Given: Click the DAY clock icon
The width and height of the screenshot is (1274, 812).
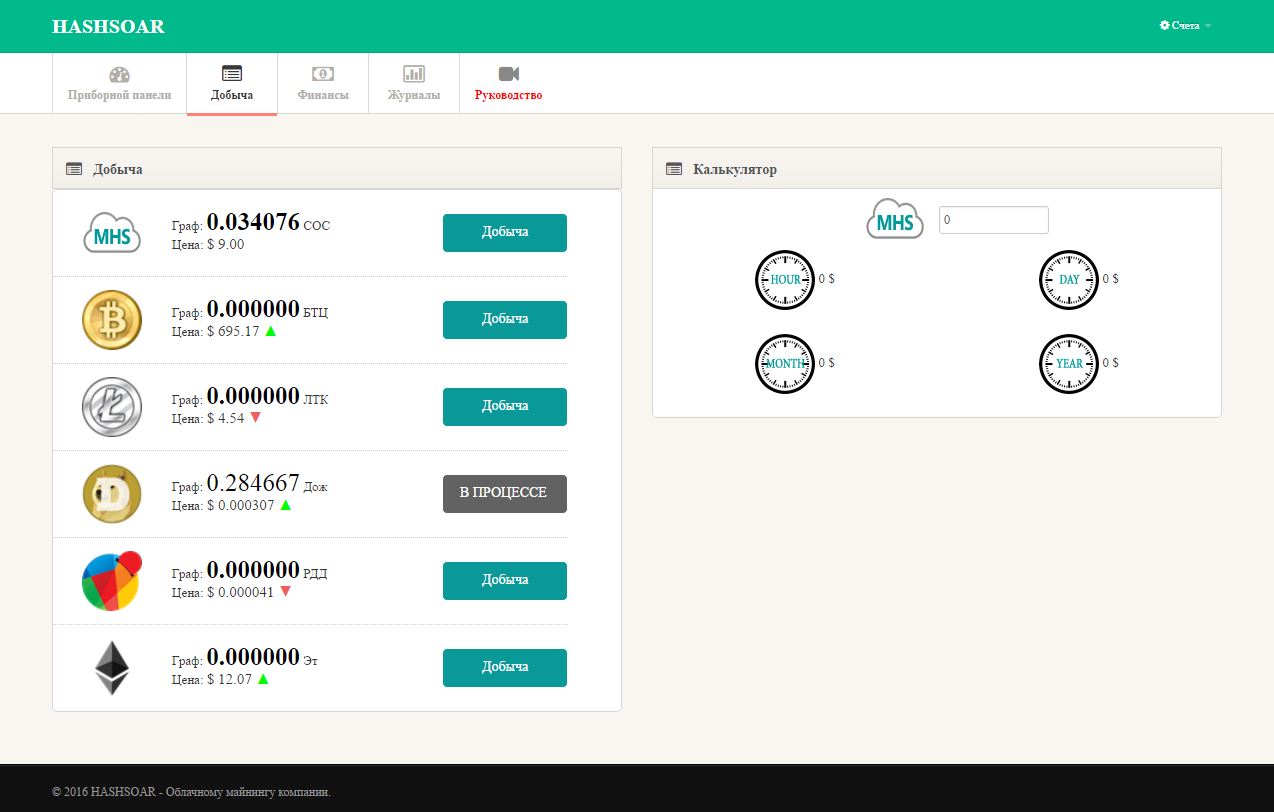Looking at the screenshot, I should point(1068,280).
